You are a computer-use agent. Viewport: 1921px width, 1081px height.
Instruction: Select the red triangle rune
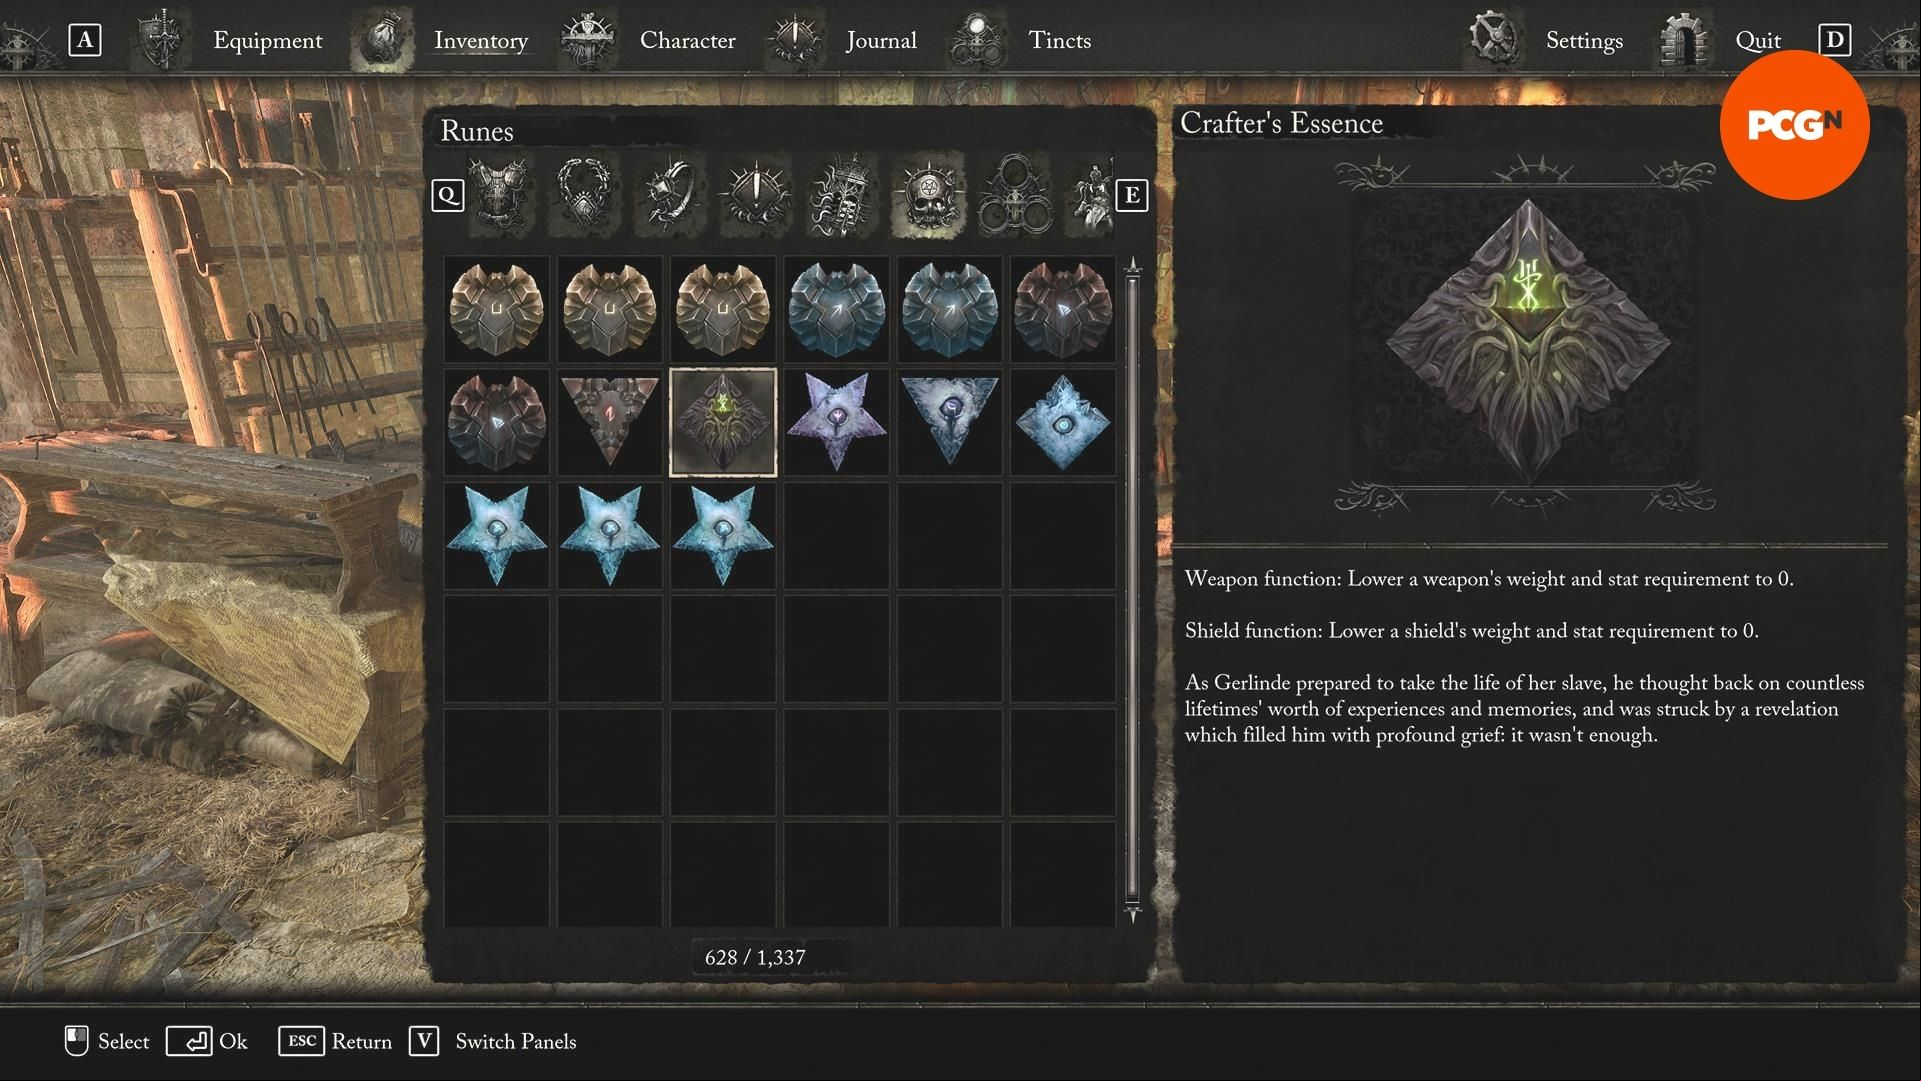[610, 422]
